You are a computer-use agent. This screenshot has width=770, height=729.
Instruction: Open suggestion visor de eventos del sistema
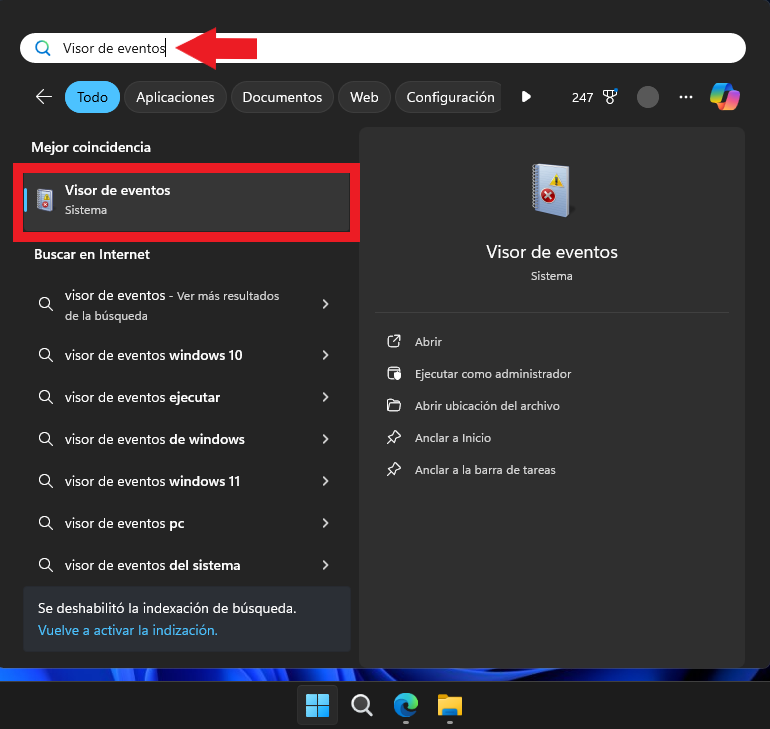click(x=187, y=565)
